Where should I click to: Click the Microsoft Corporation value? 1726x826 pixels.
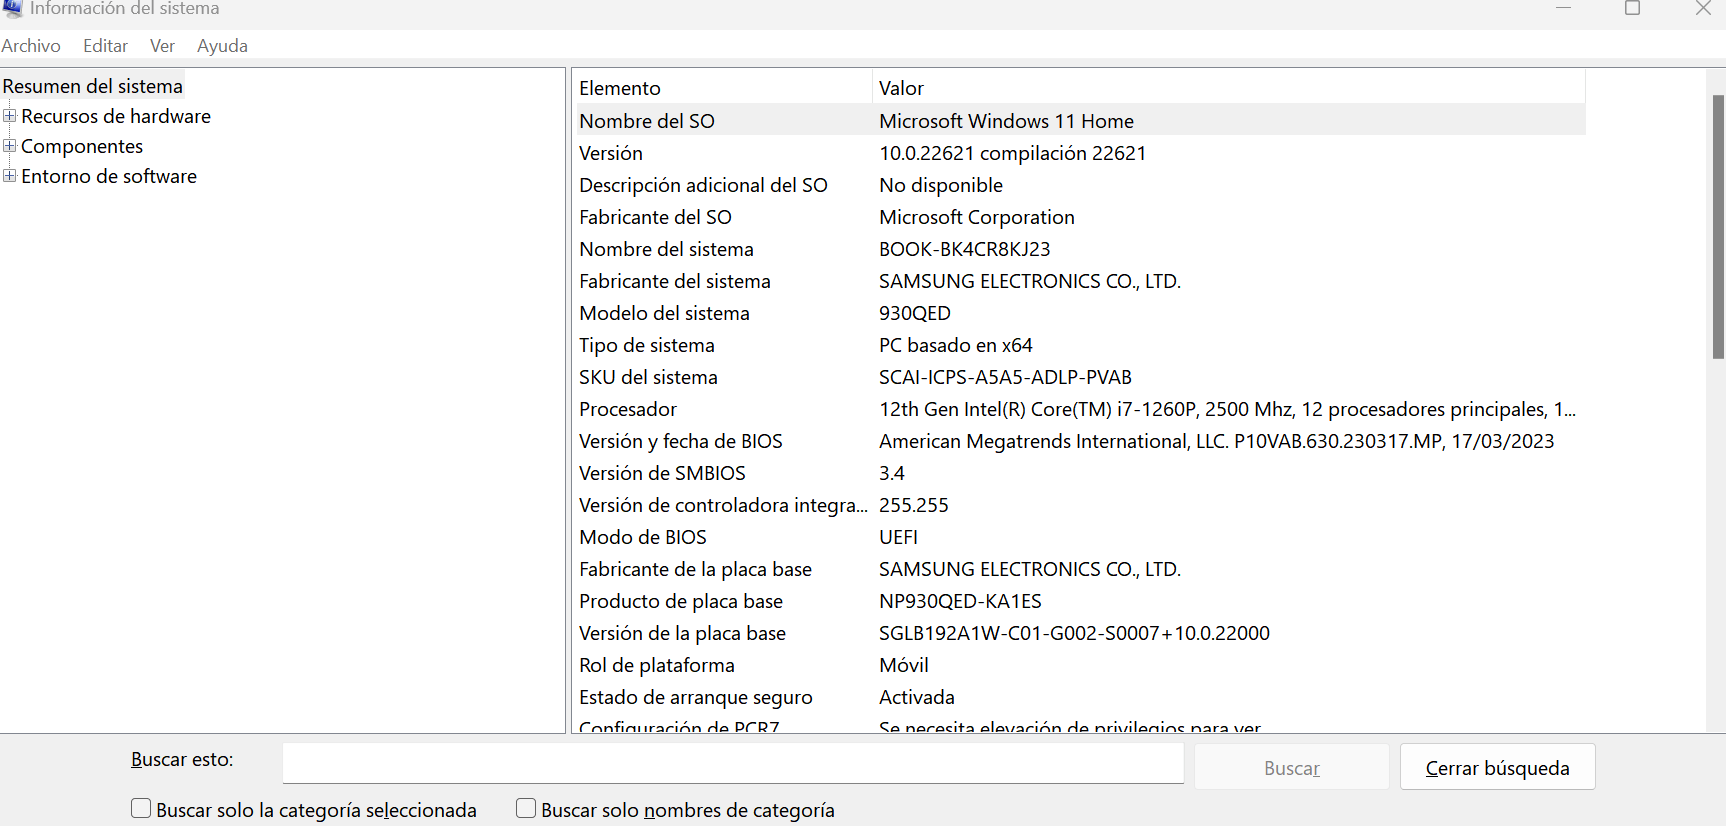coord(977,217)
